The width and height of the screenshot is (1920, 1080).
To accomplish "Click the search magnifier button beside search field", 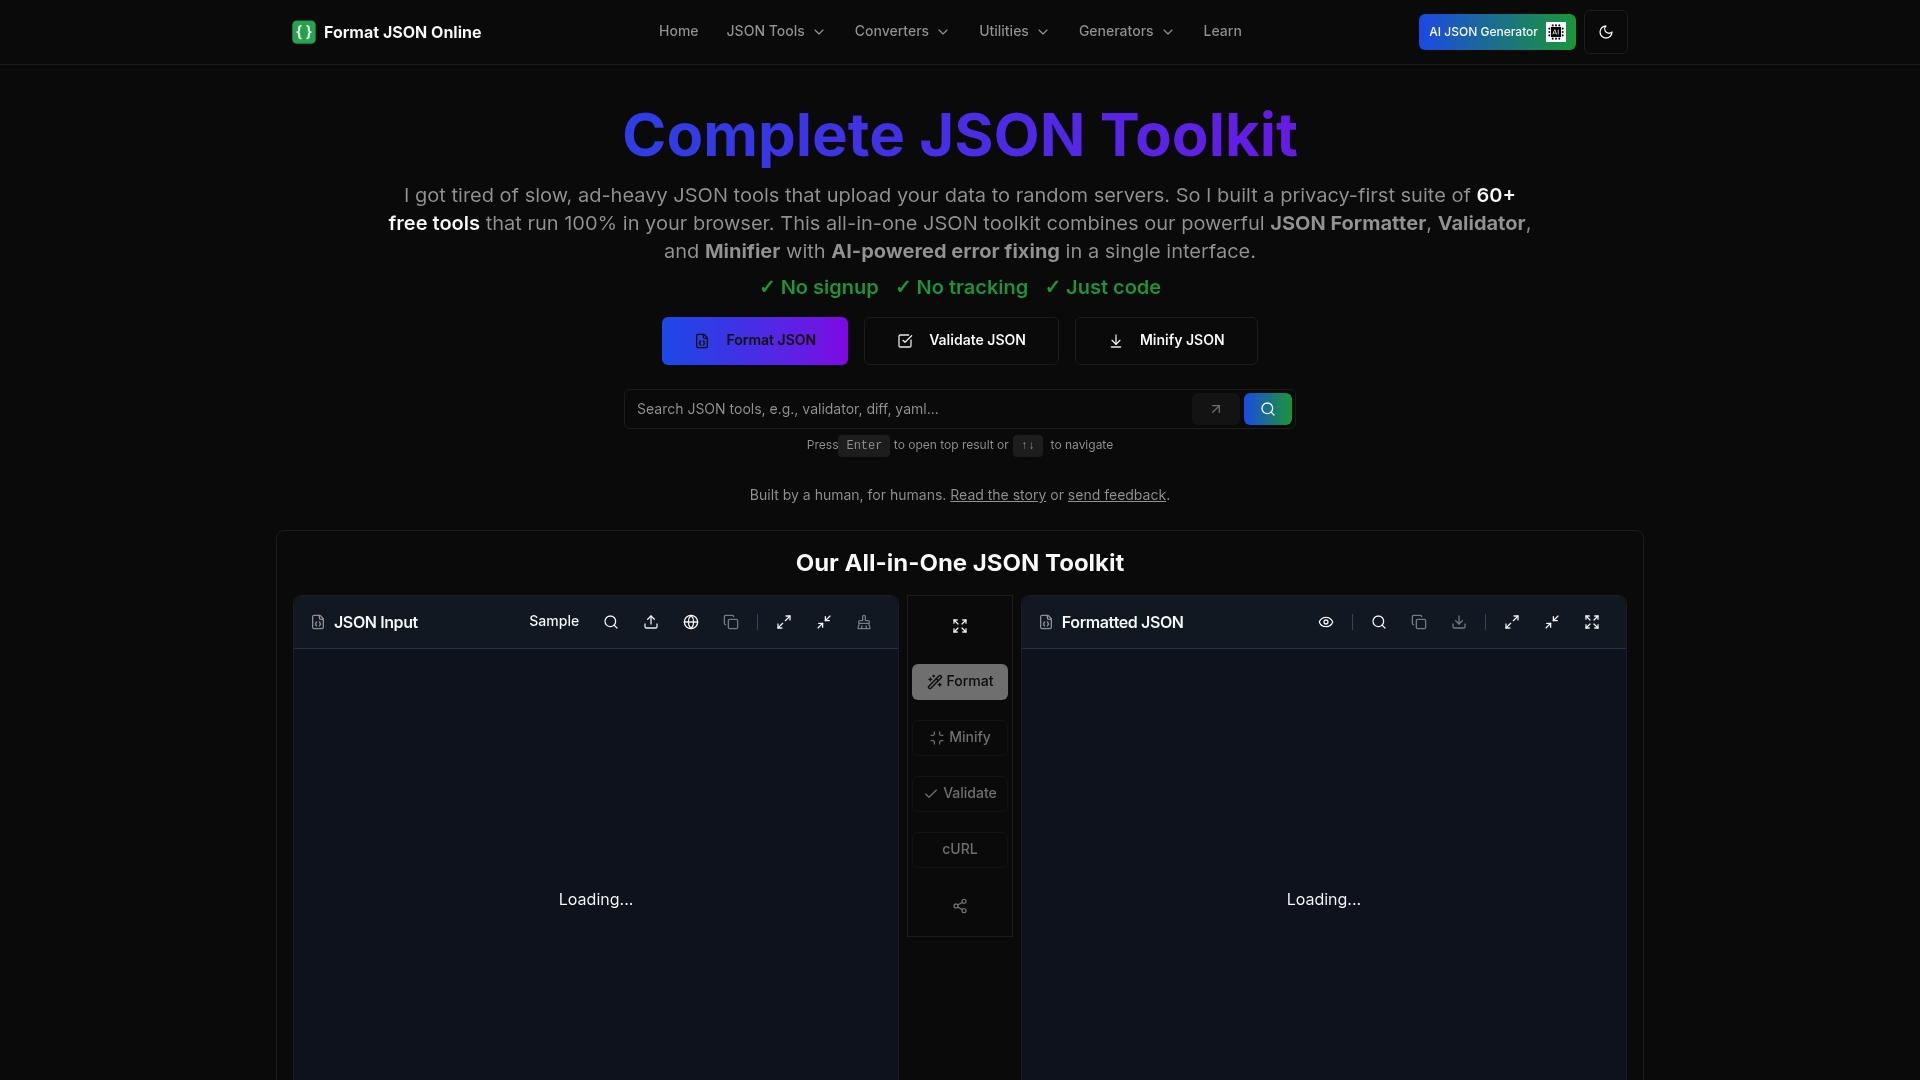I will pos(1268,409).
